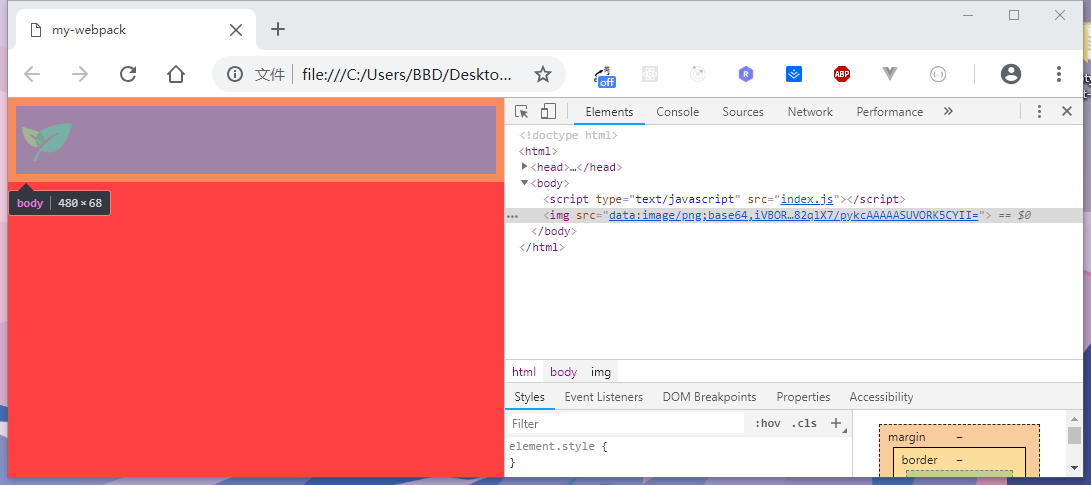
Task: Toggle the device toolbar in DevTools
Action: click(549, 111)
